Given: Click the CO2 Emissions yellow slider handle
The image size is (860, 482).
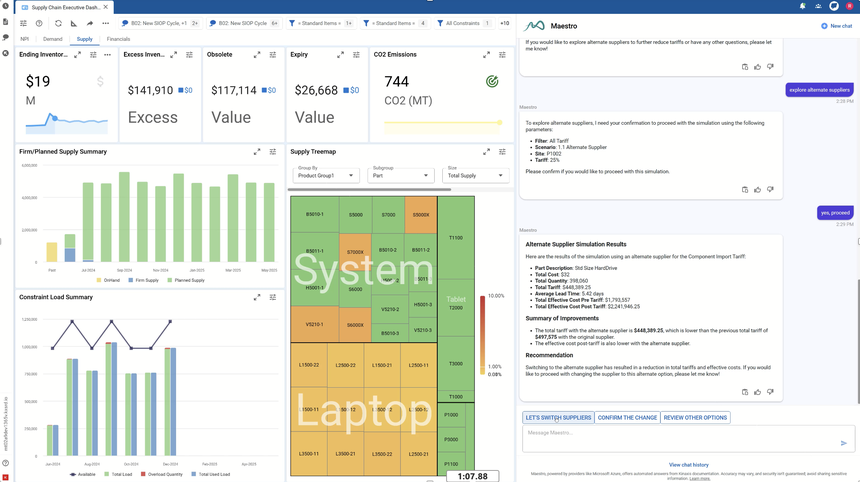Looking at the screenshot, I should pos(500,123).
